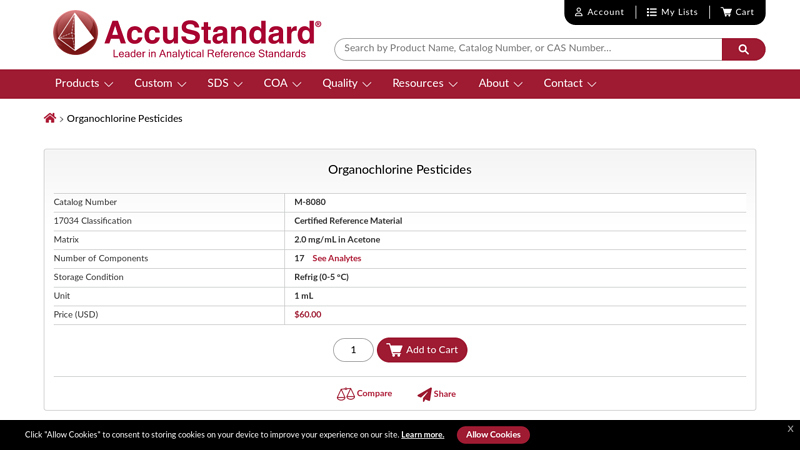Expand the Quality menu

point(346,83)
